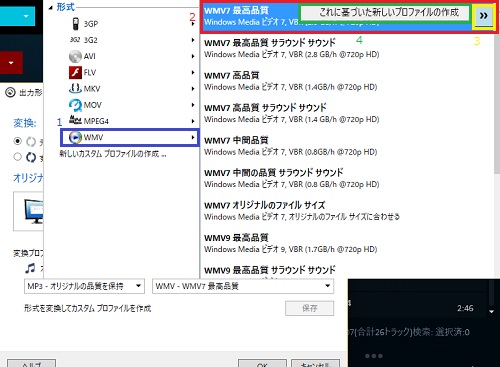500x367 pixels.
Task: Select WMV7 高品質 サラウンド サウンド profile
Action: pyautogui.click(x=347, y=113)
